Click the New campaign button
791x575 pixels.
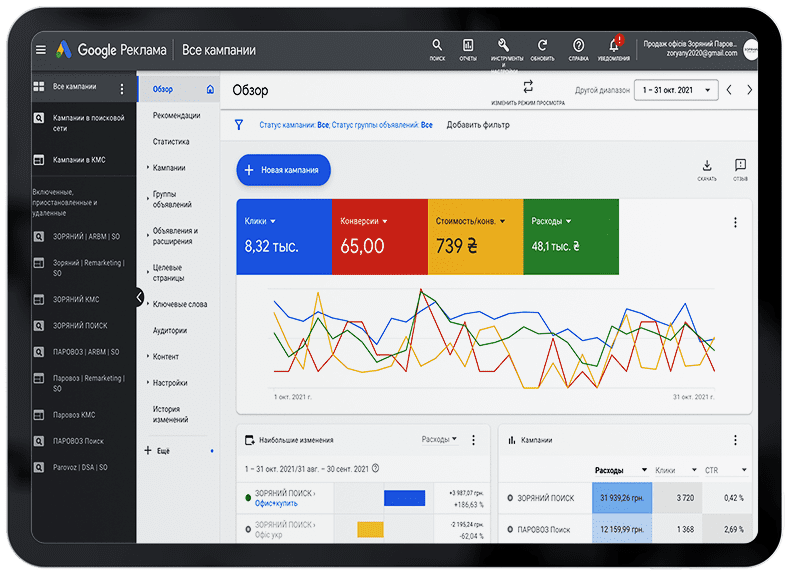pyautogui.click(x=283, y=170)
